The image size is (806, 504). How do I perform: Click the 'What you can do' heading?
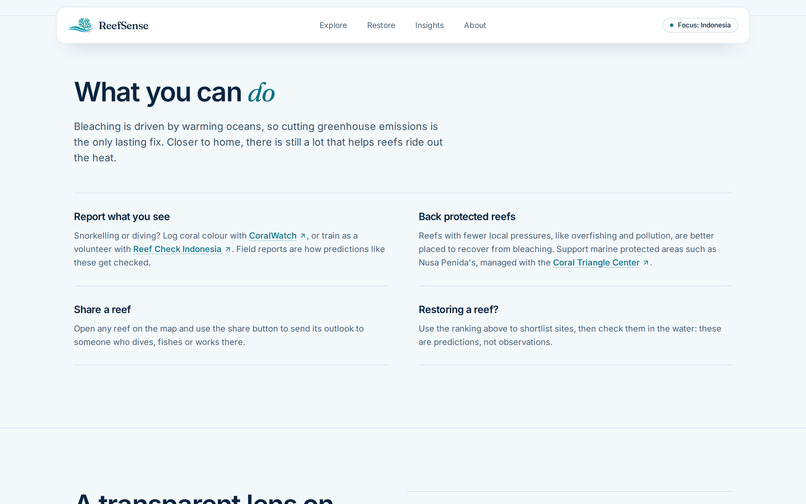point(174,93)
